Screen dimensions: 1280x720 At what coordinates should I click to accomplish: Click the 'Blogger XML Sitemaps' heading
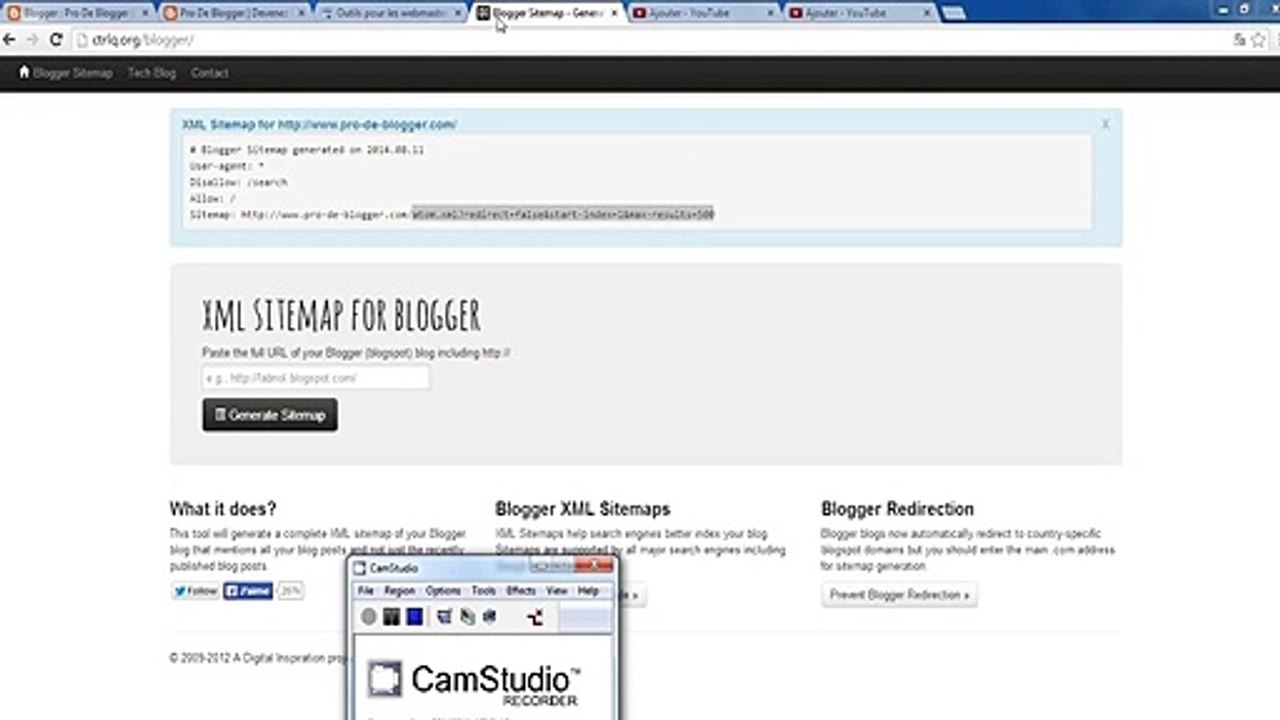click(x=583, y=509)
